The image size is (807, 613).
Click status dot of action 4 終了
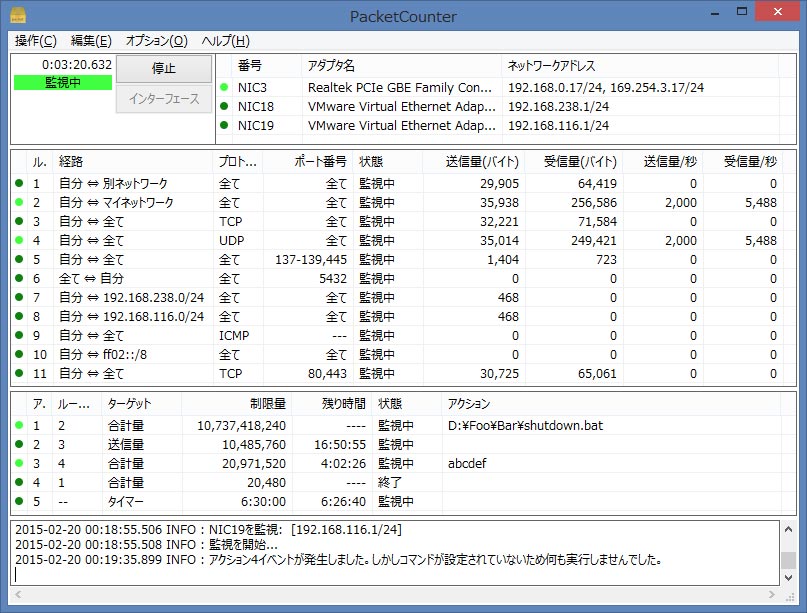coord(19,482)
